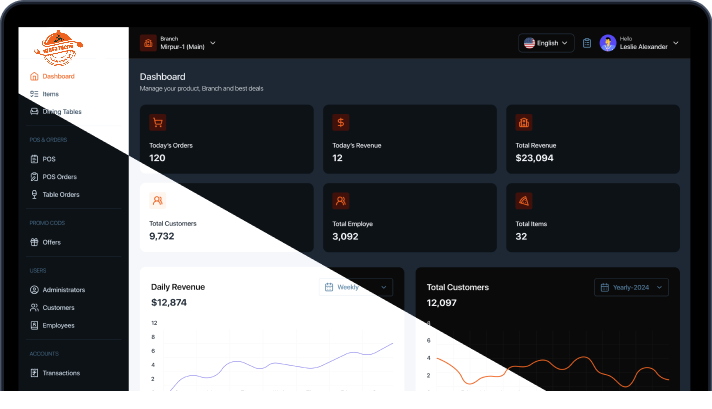The height and width of the screenshot is (409, 712).
Task: Open the Offers sidebar link
Action: click(51, 242)
